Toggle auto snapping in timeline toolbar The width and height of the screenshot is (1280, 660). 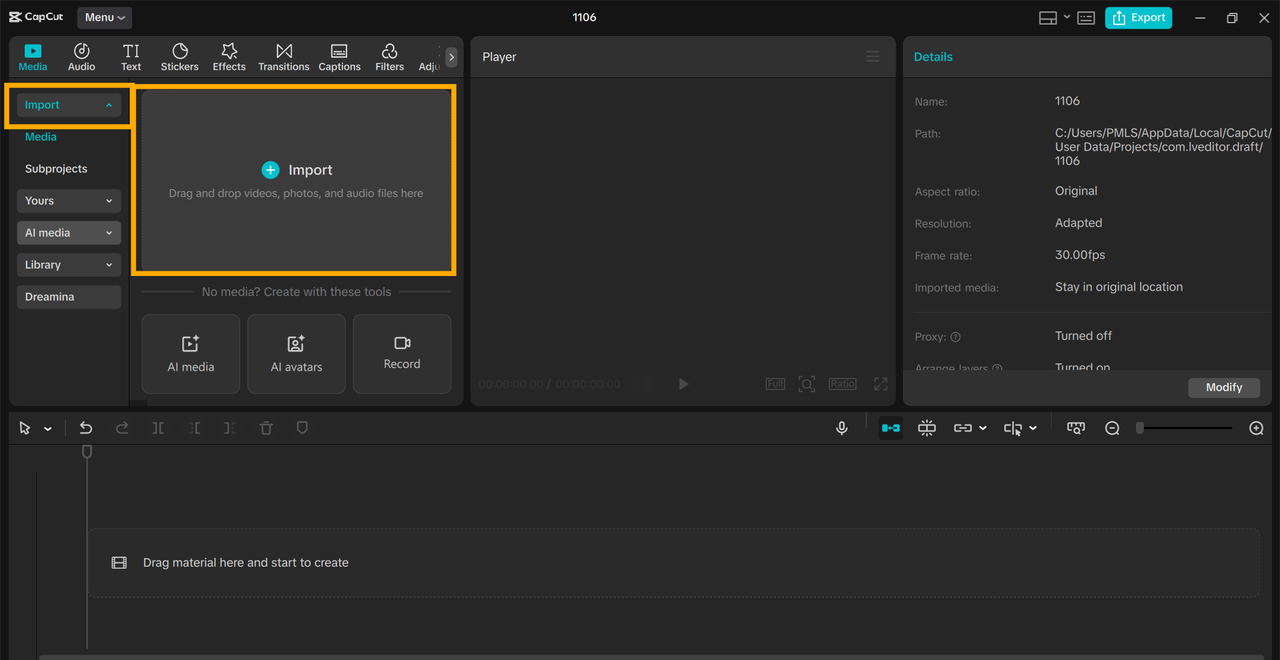(927, 428)
